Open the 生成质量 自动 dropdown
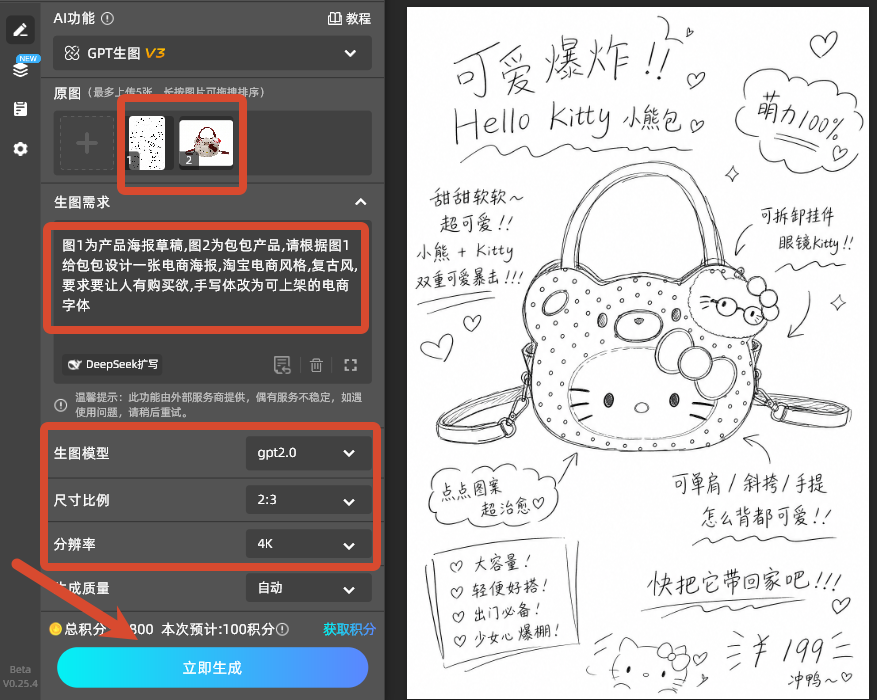This screenshot has width=877, height=700. pyautogui.click(x=309, y=588)
